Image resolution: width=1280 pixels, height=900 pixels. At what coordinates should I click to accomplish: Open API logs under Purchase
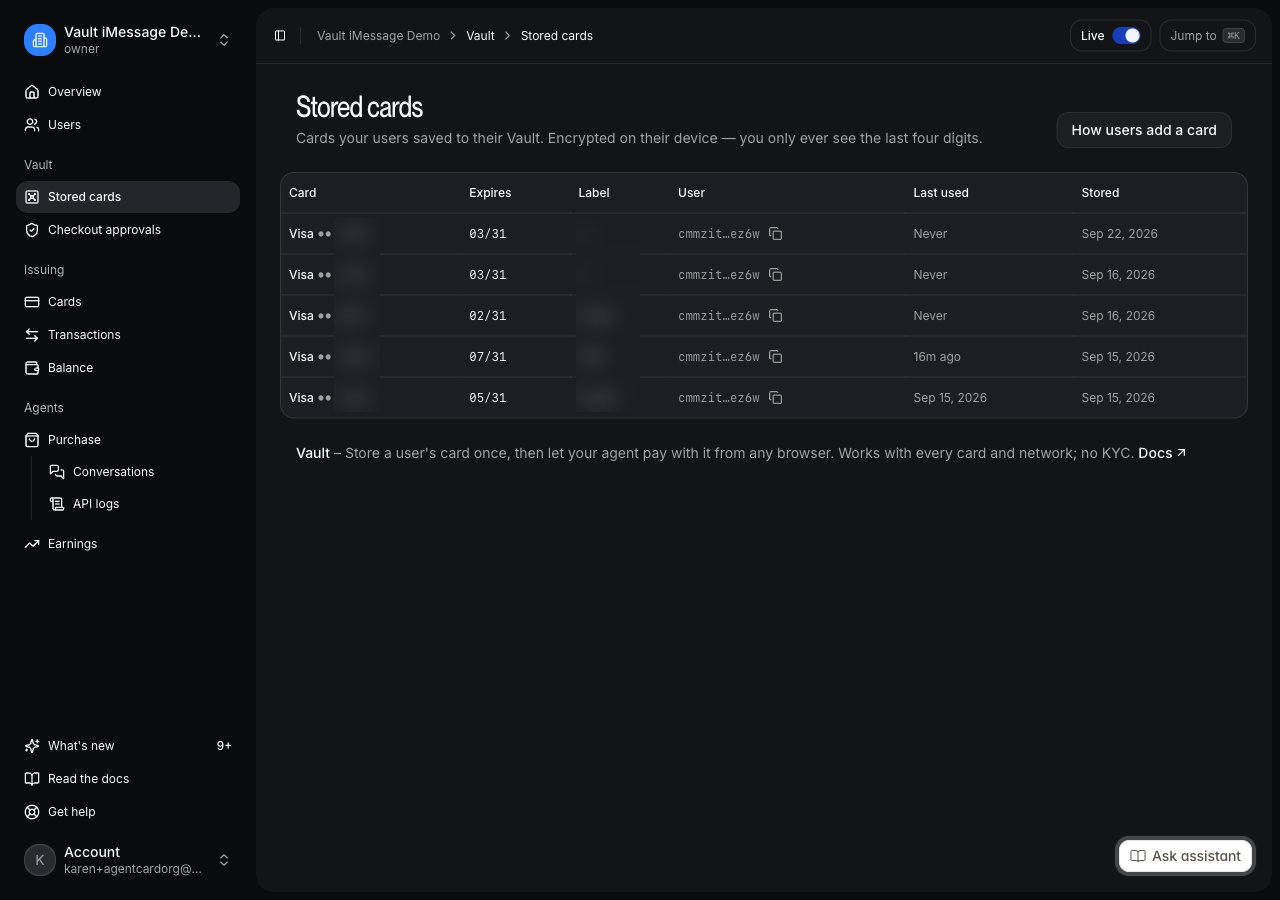pos(140,504)
